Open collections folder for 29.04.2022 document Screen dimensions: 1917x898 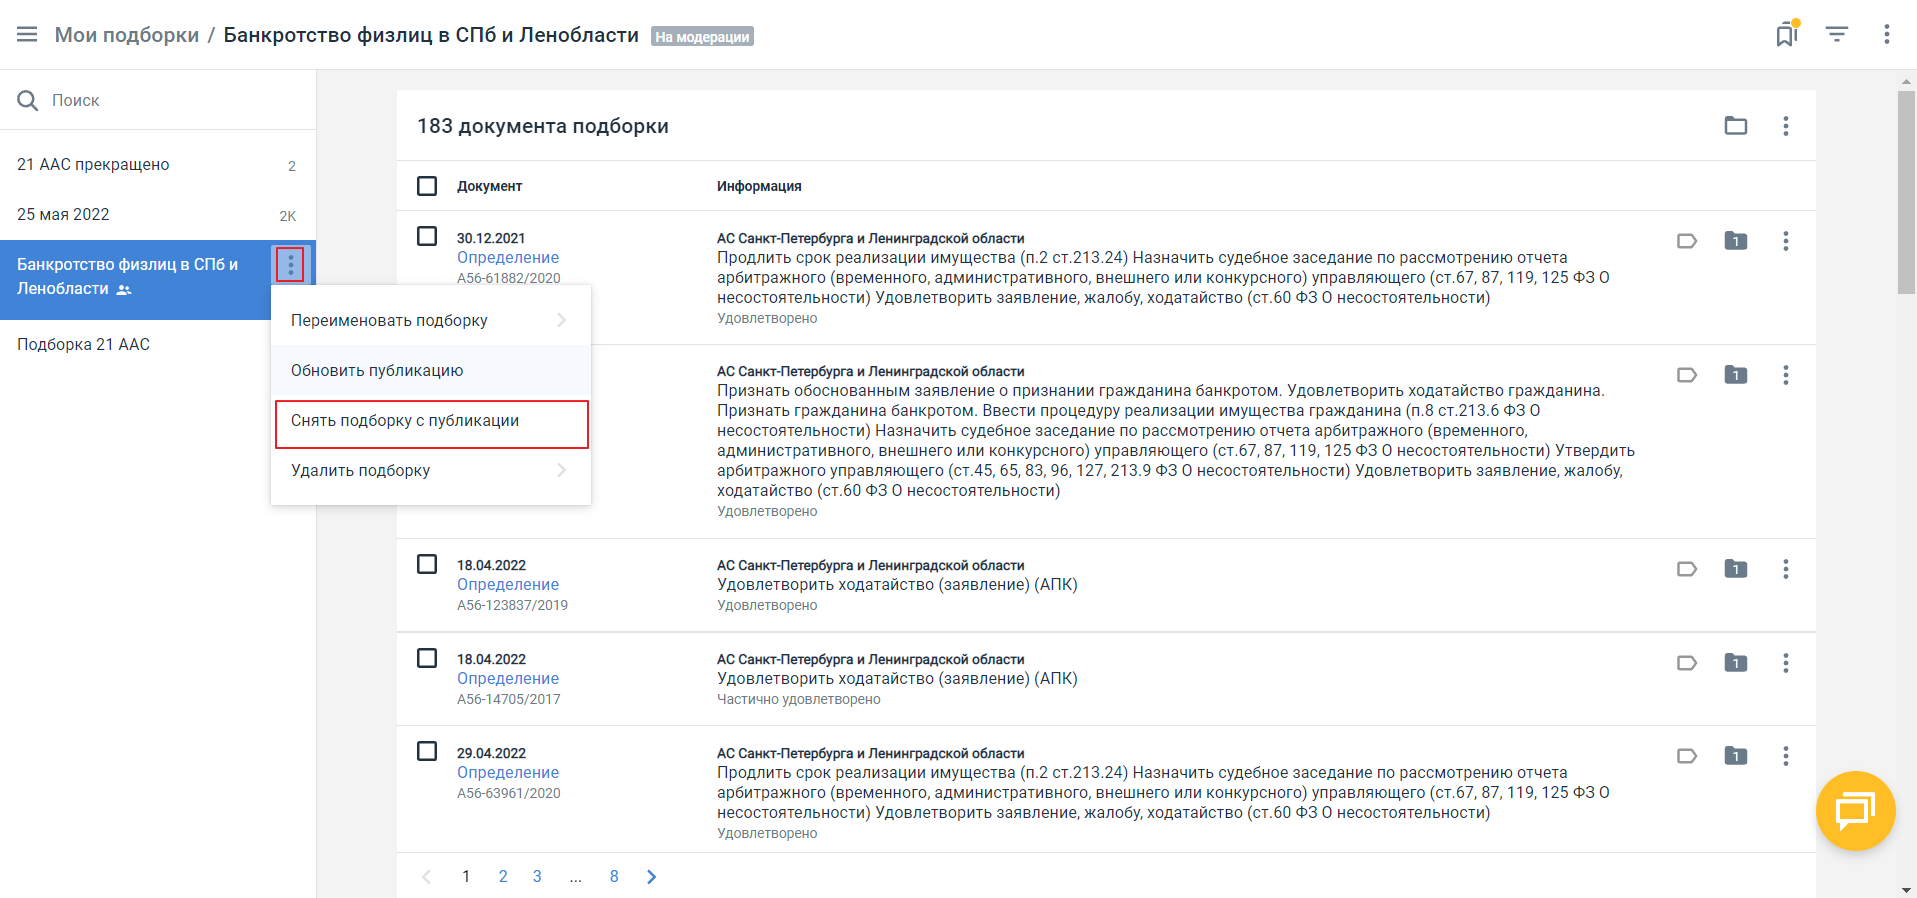click(1736, 756)
